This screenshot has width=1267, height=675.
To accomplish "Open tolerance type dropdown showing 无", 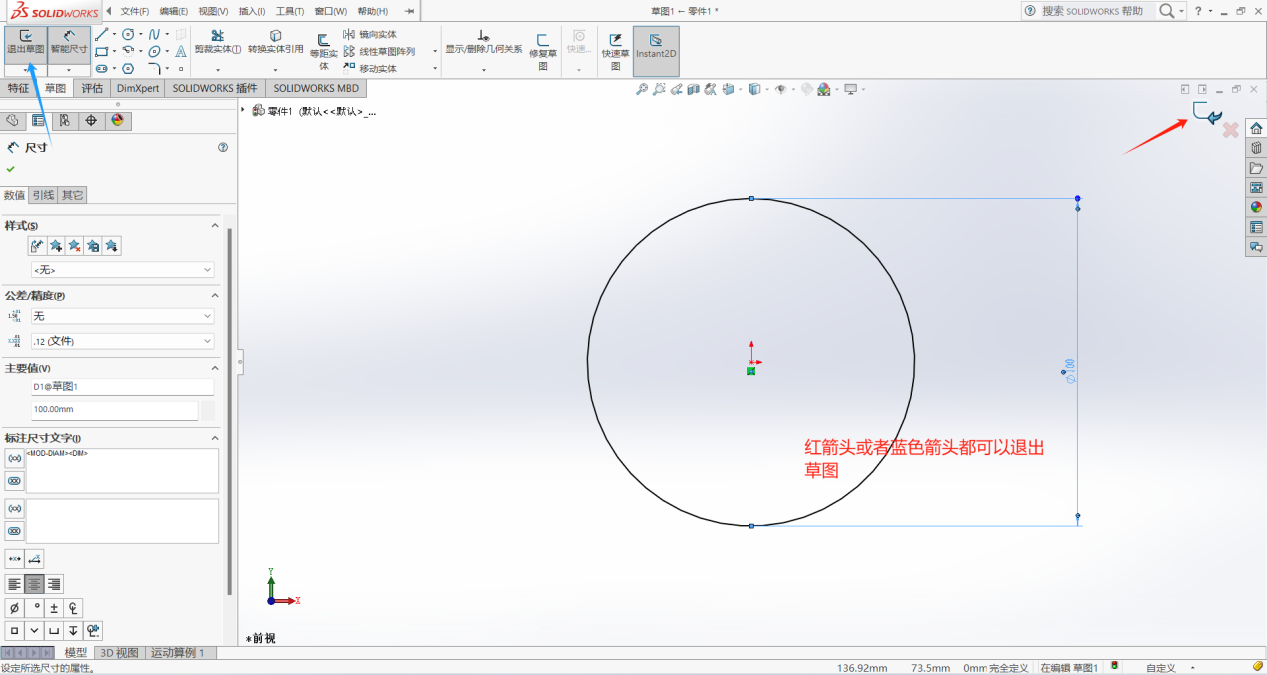I will pos(122,316).
